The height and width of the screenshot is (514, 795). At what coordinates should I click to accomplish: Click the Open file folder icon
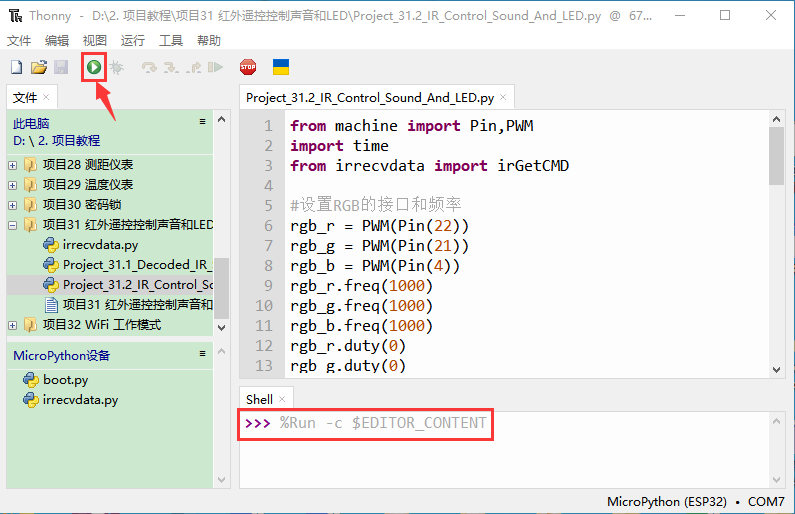(38, 67)
